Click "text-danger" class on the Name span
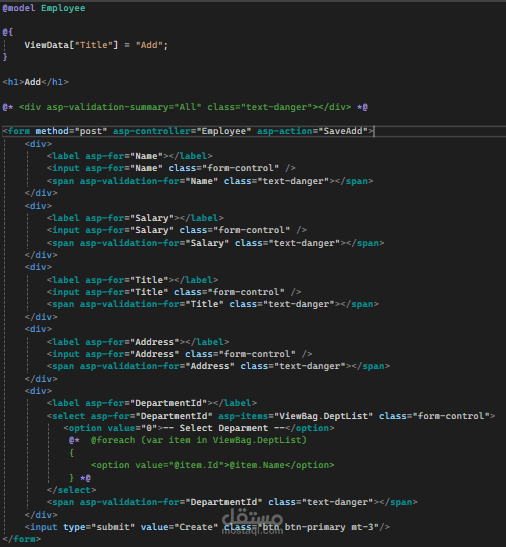 [296, 181]
